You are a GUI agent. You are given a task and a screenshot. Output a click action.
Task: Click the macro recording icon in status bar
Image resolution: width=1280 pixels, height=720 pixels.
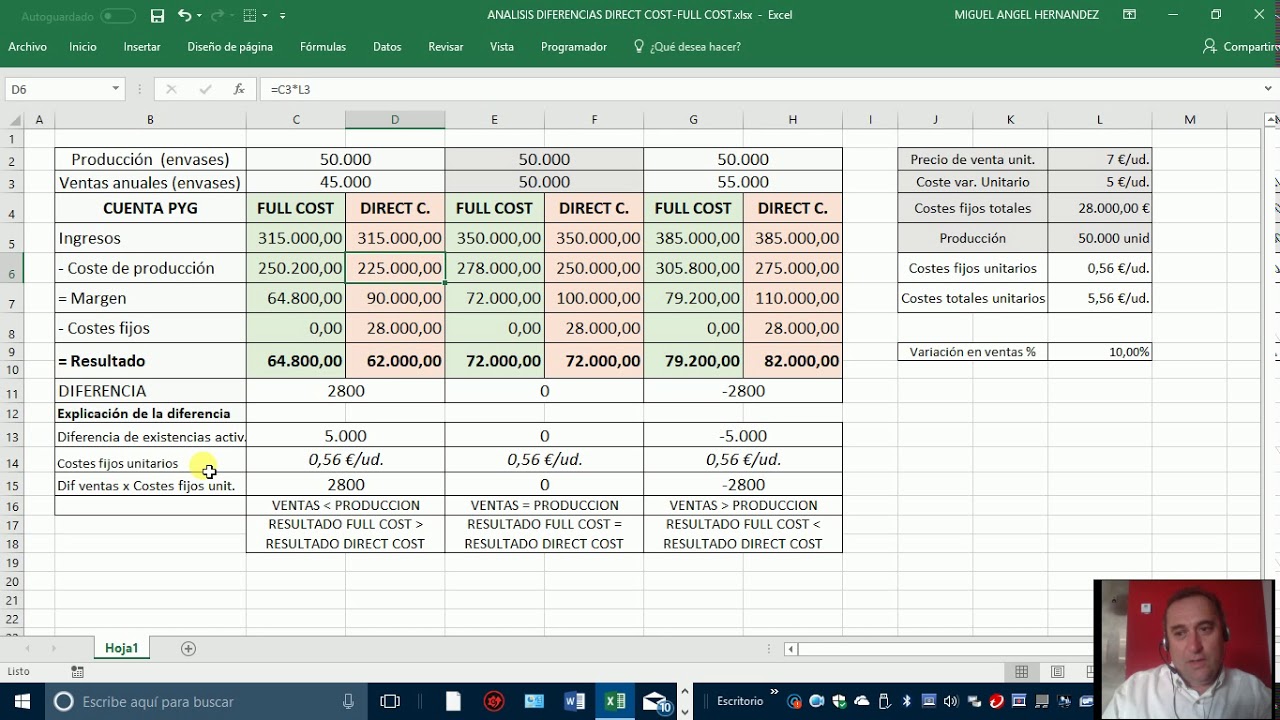(77, 672)
